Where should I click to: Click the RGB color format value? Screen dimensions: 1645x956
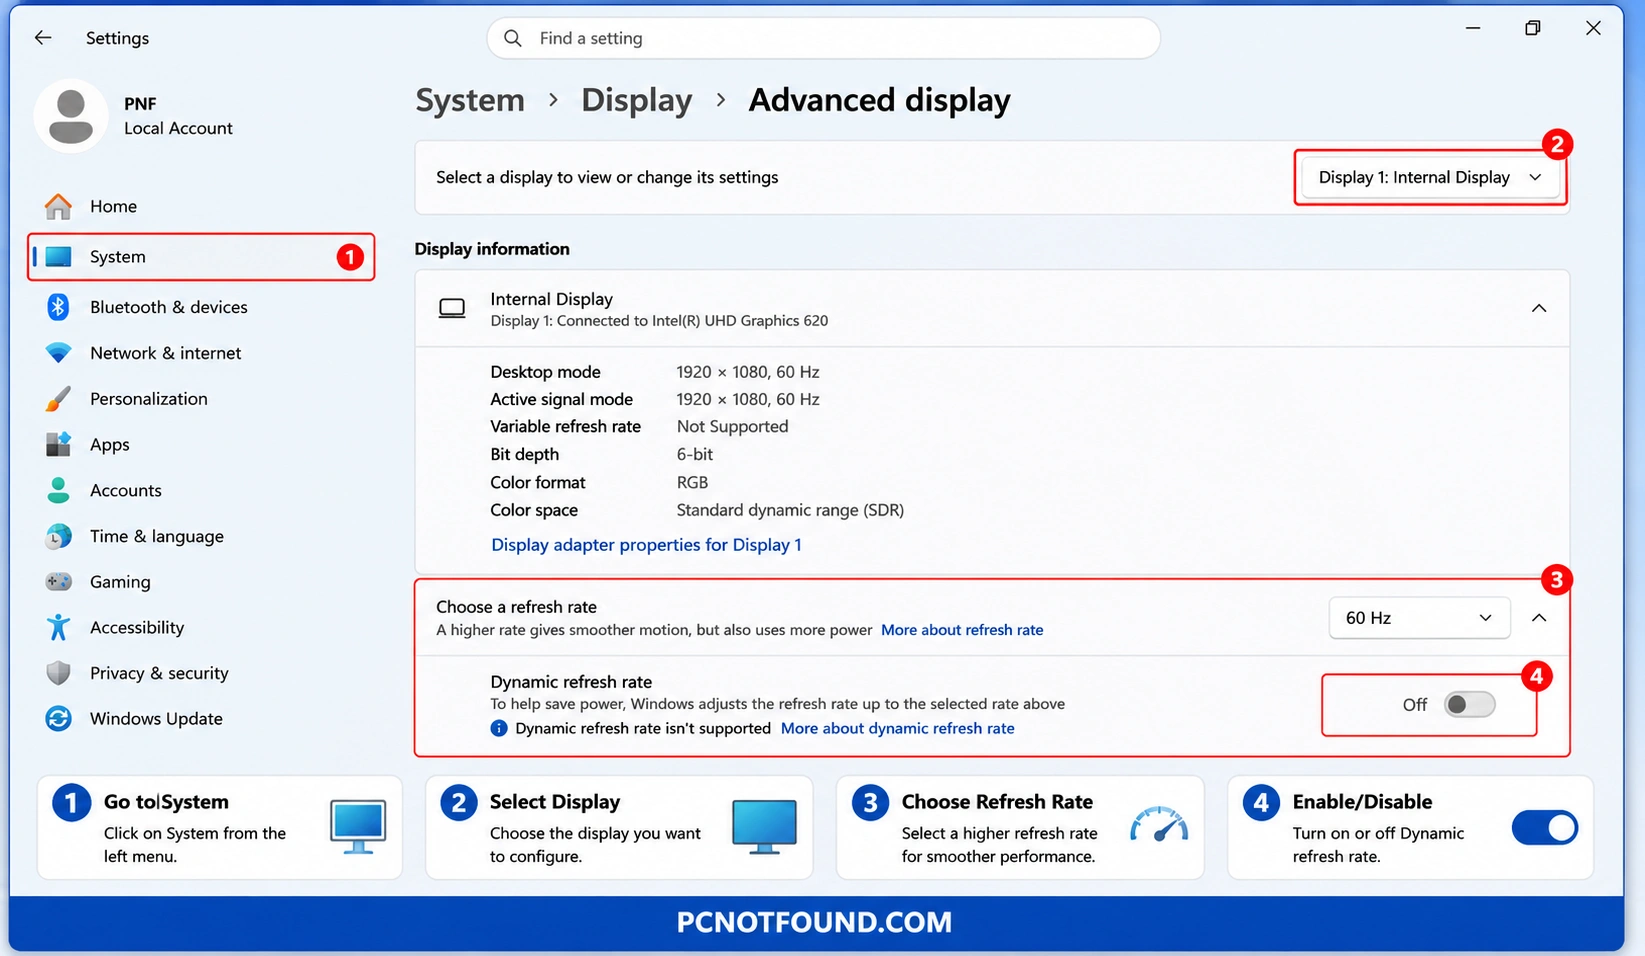[692, 482]
